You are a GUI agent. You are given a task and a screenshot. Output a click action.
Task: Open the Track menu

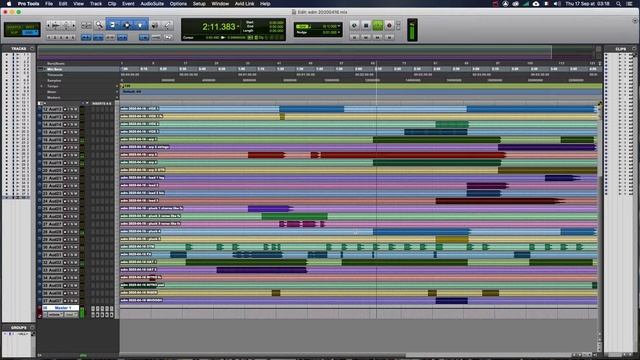pos(96,4)
